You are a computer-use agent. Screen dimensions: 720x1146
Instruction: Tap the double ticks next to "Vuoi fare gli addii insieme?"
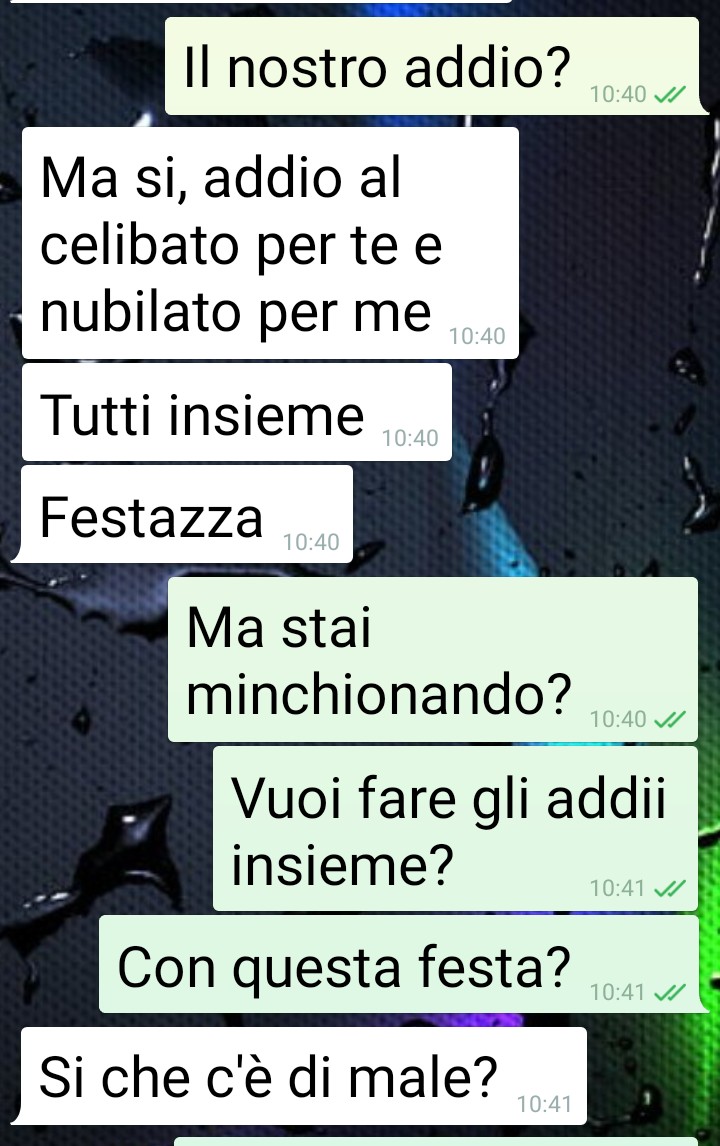669,888
